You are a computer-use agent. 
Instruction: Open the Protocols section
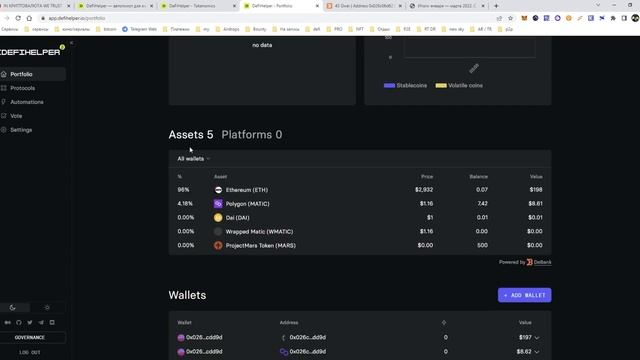22,88
